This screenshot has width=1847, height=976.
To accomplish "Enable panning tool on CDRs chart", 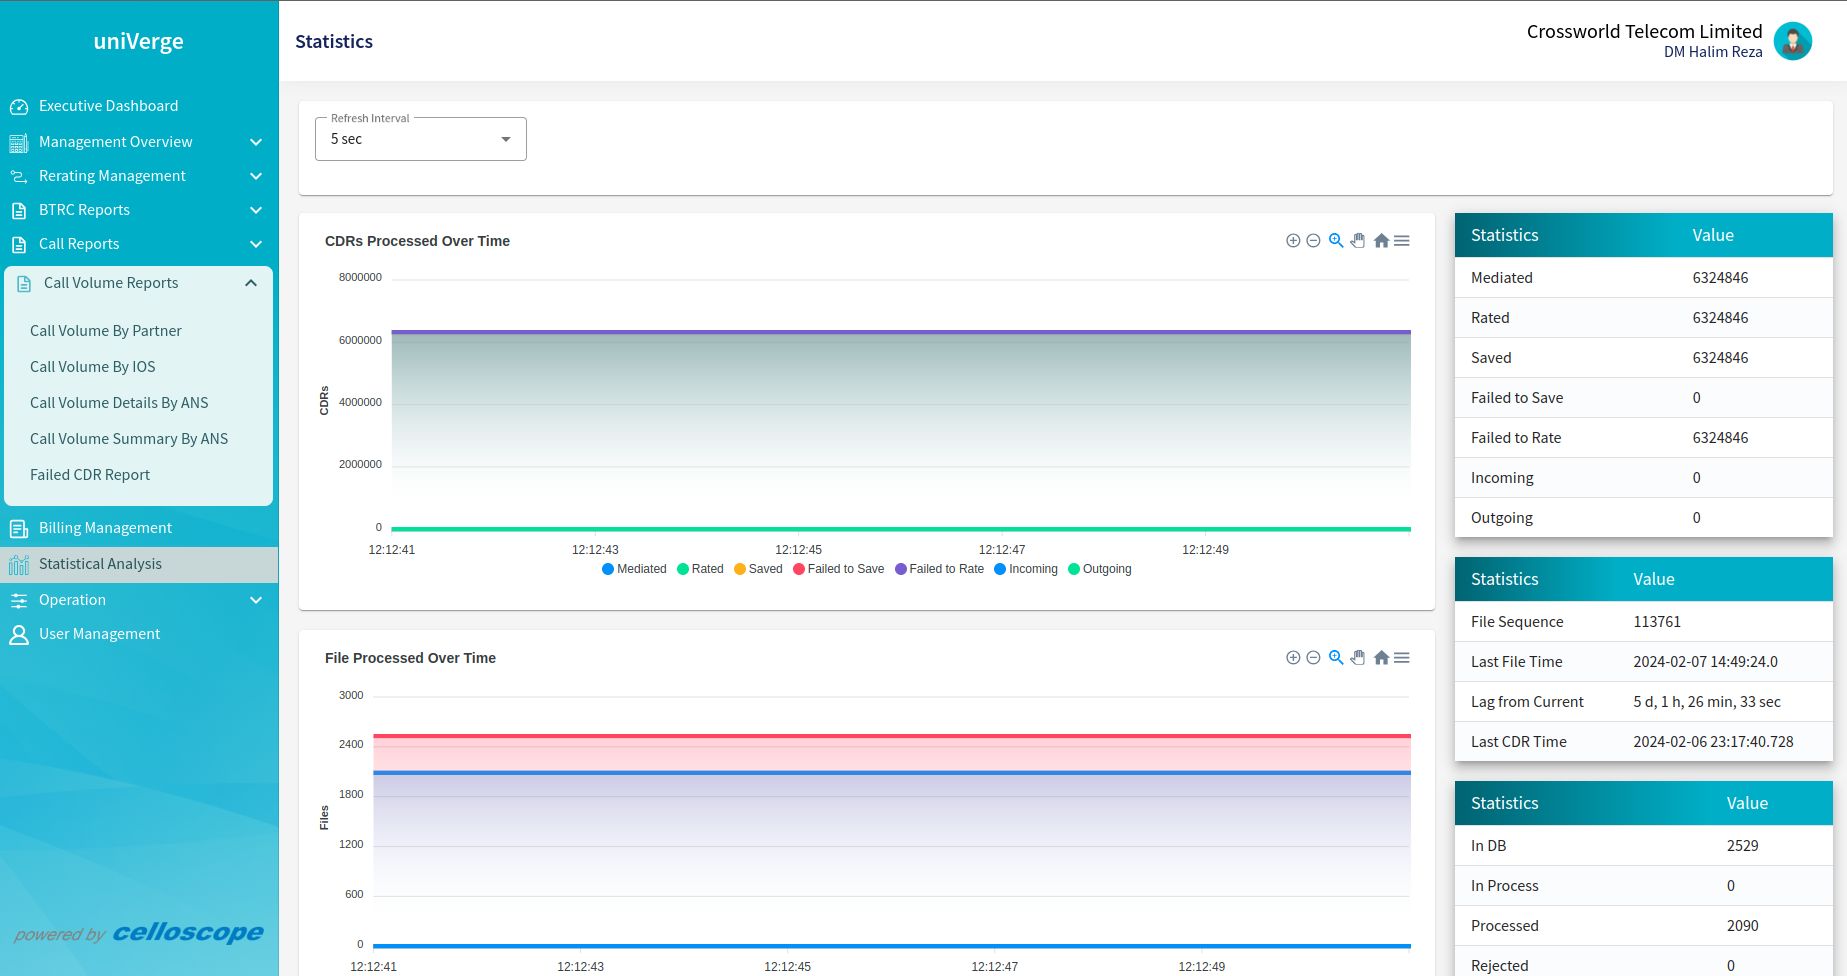I will (1358, 241).
